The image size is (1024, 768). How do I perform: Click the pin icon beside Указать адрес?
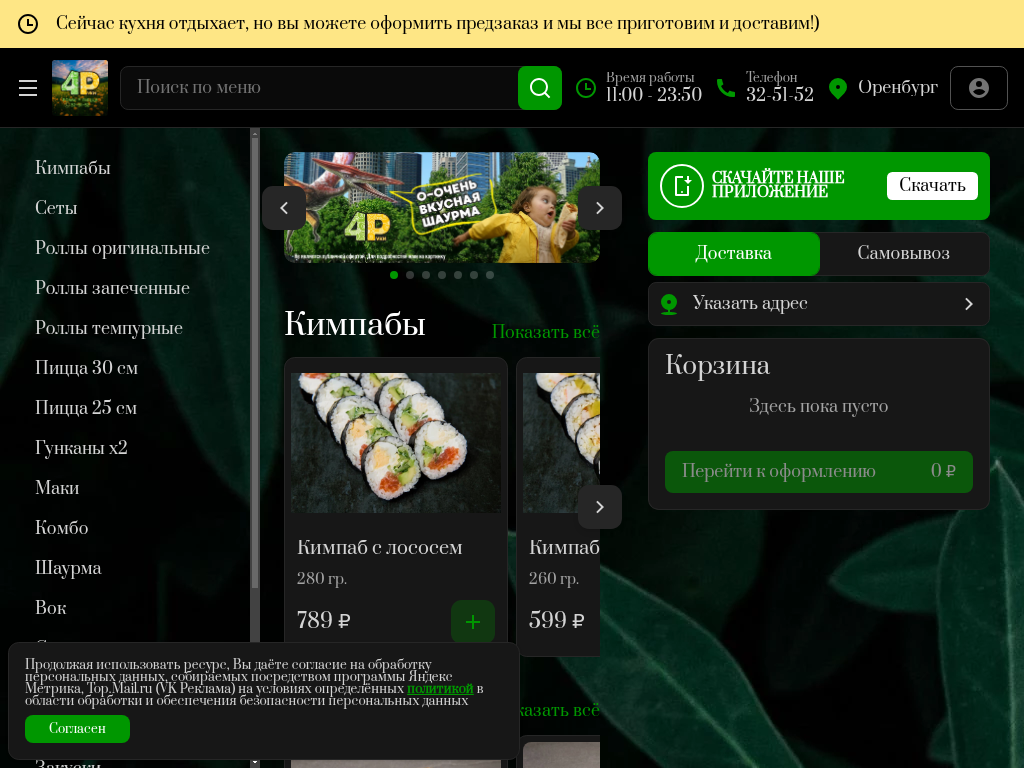point(669,304)
